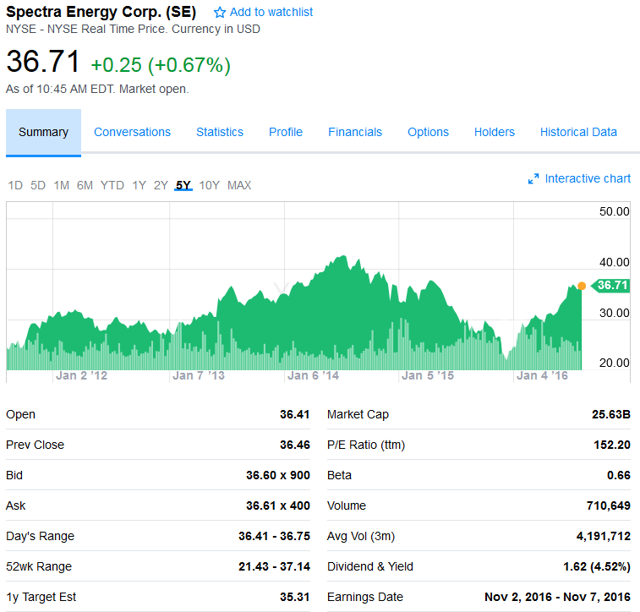Open the Interactive chart link

coord(587,179)
